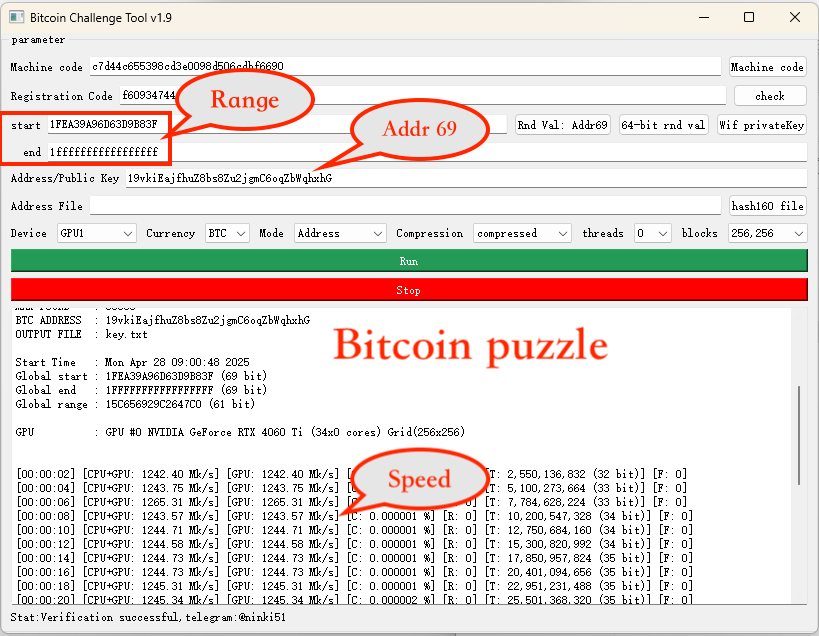Generate Rnd Val: Addr69
Screen dimensions: 819x636
coord(563,125)
